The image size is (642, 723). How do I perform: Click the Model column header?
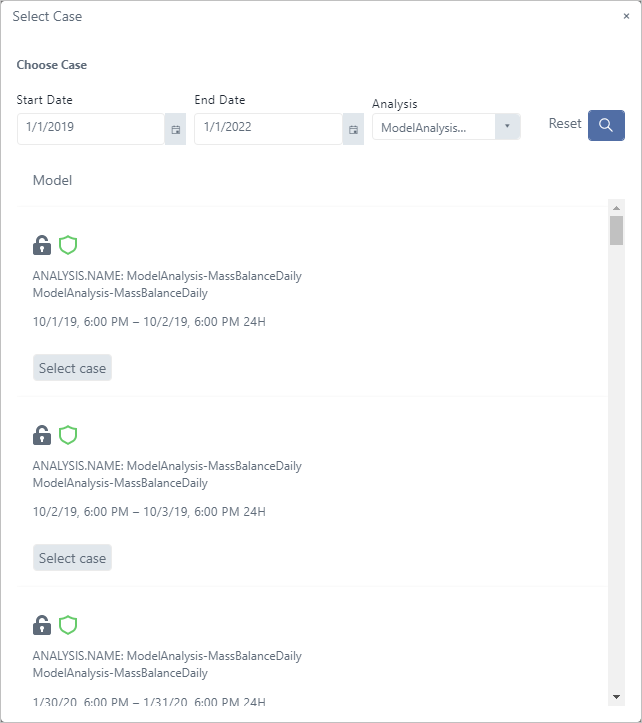(52, 181)
